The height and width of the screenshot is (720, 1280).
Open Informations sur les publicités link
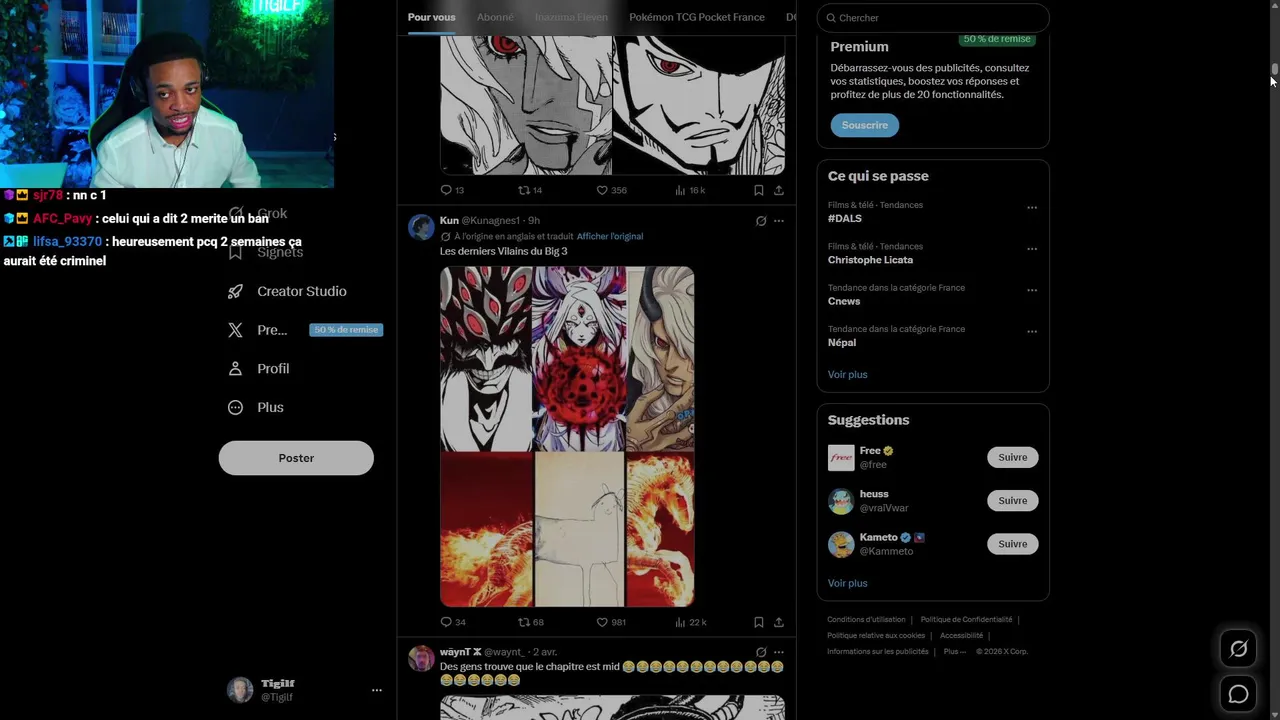point(878,651)
